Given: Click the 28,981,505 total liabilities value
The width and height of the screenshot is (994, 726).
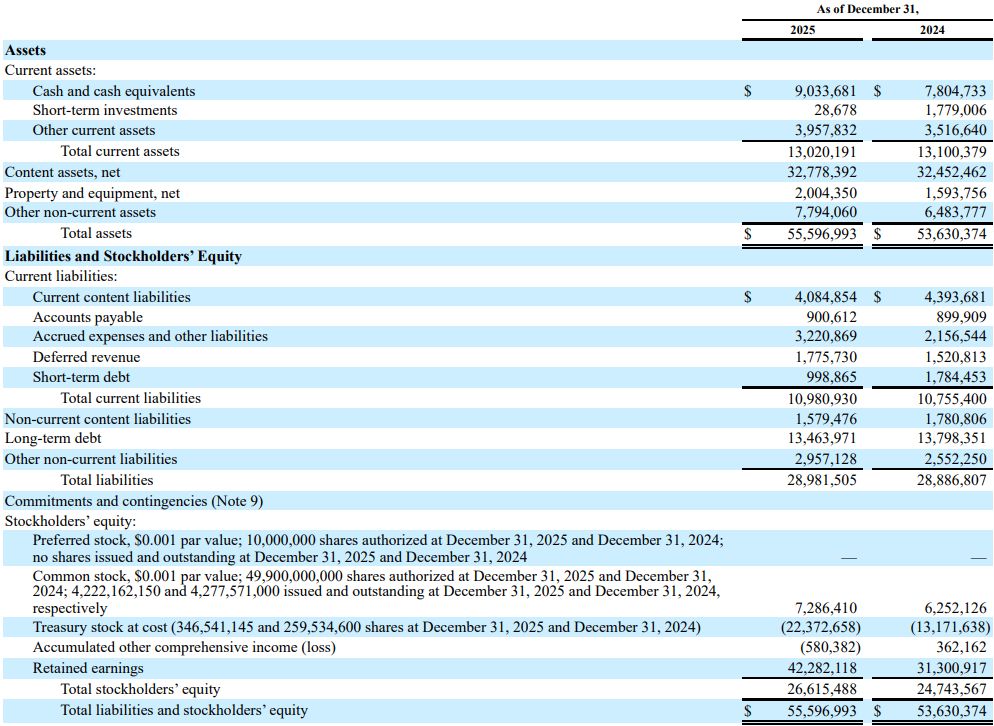Looking at the screenshot, I should pyautogui.click(x=822, y=480).
